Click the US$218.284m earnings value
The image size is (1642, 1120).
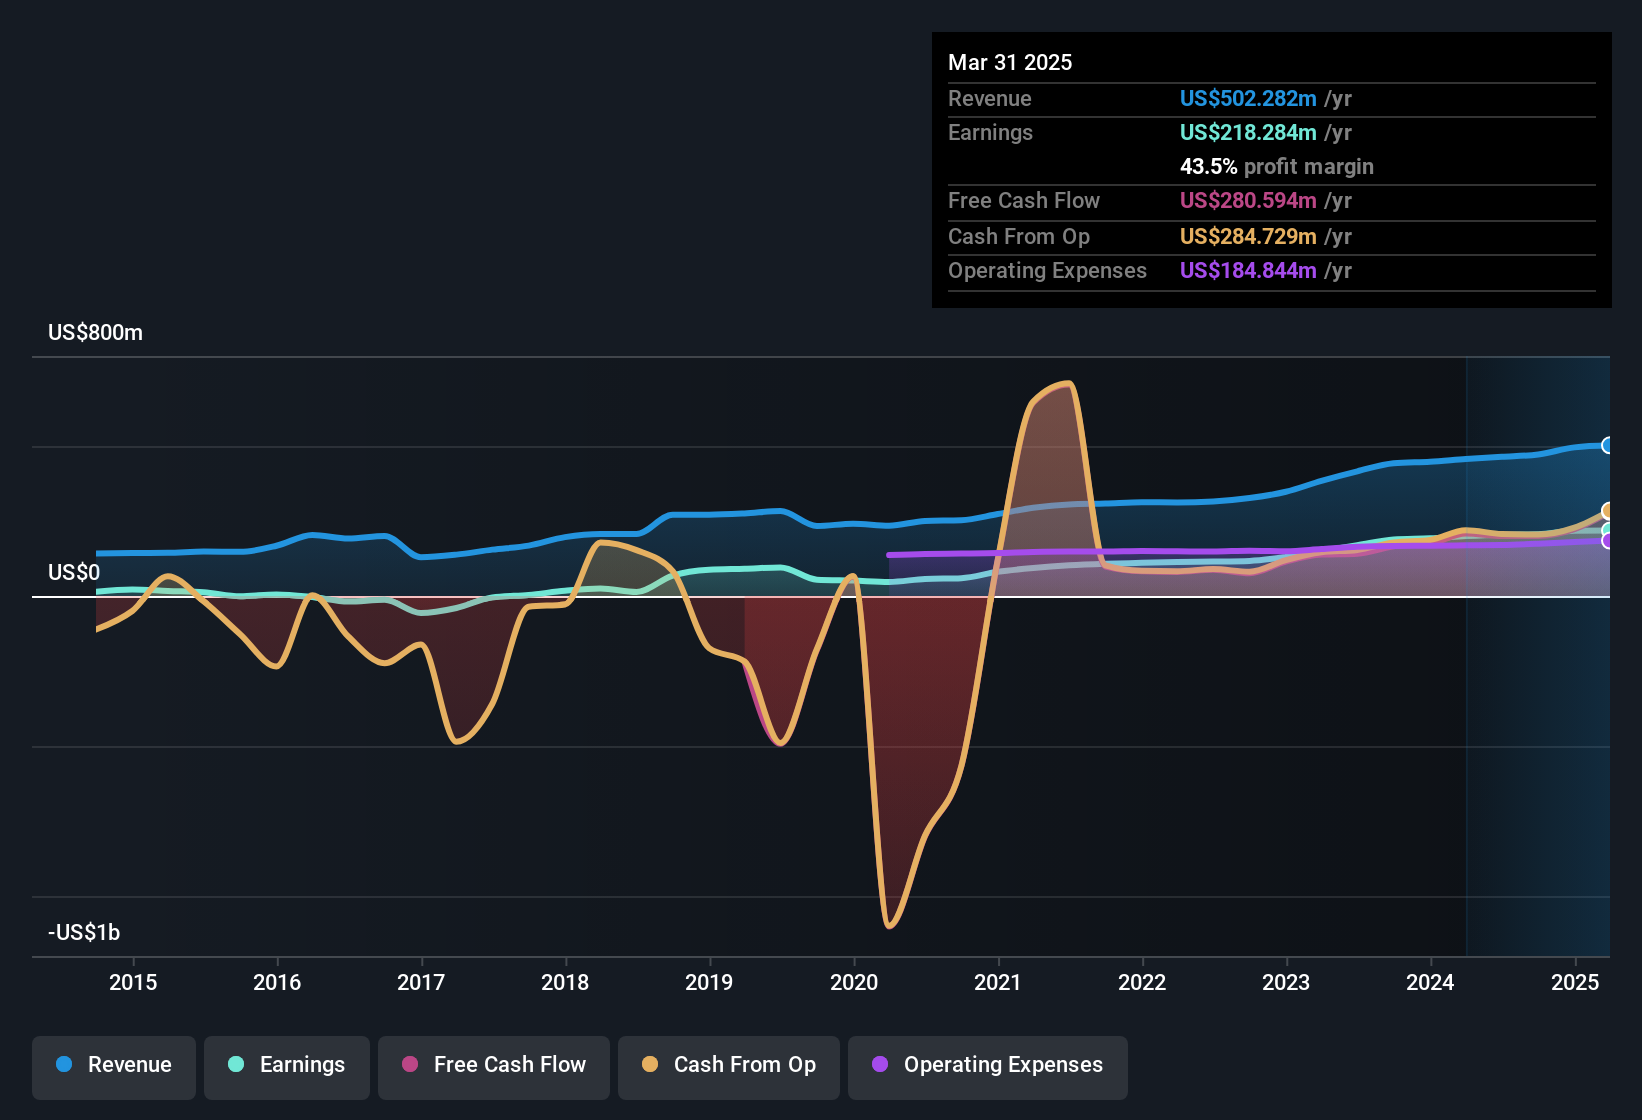click(1248, 133)
